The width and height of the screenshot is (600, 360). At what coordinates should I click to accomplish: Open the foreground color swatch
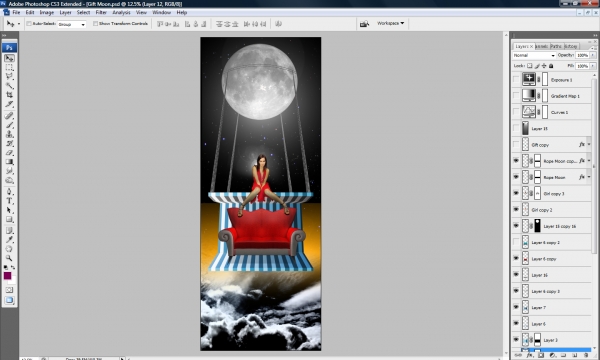(x=7, y=276)
